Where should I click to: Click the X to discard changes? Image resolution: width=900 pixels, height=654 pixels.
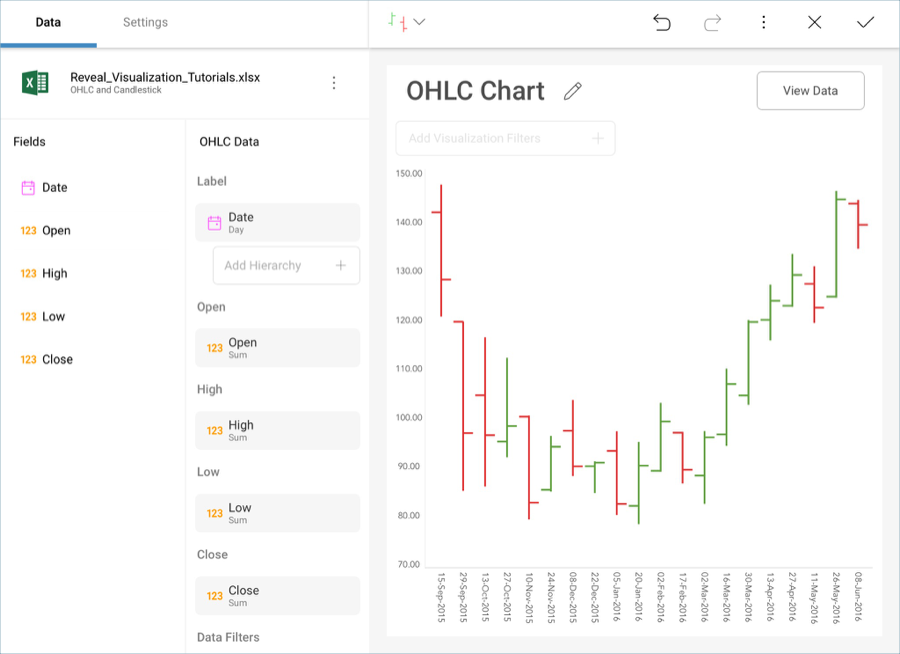(814, 22)
